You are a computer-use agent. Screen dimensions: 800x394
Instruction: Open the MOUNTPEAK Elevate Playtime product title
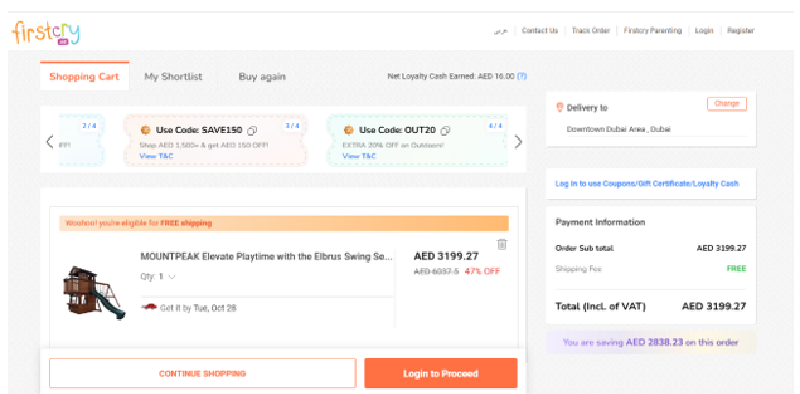point(266,257)
